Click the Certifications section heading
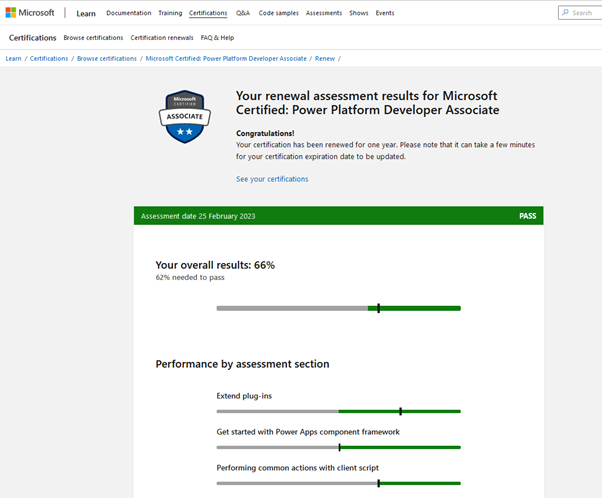This screenshot has height=498, width=602. point(33,38)
